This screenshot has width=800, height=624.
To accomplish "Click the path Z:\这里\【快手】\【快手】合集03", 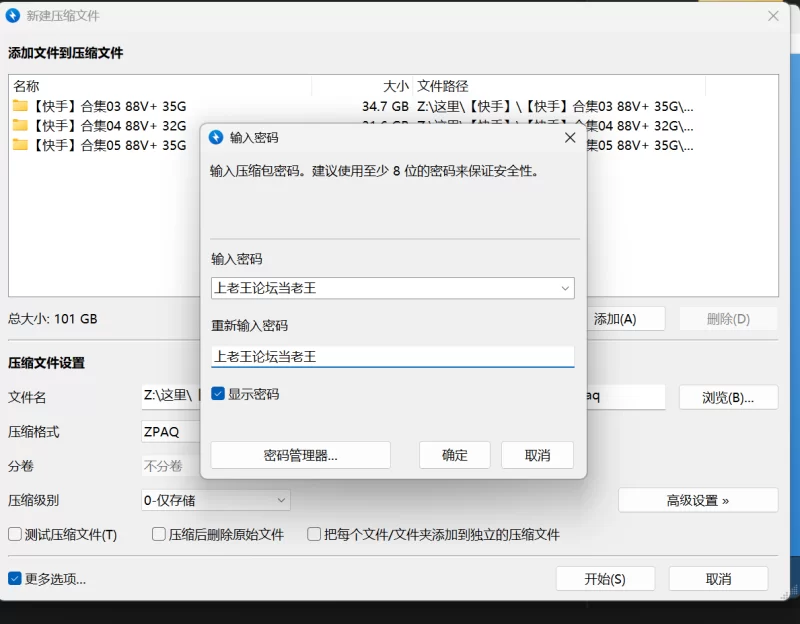I will point(555,106).
